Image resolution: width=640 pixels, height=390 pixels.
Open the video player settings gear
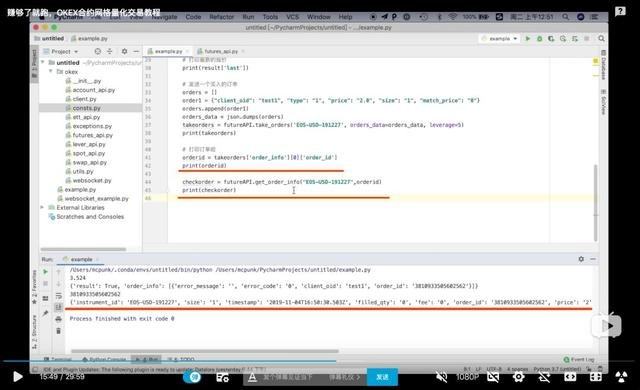coord(518,377)
